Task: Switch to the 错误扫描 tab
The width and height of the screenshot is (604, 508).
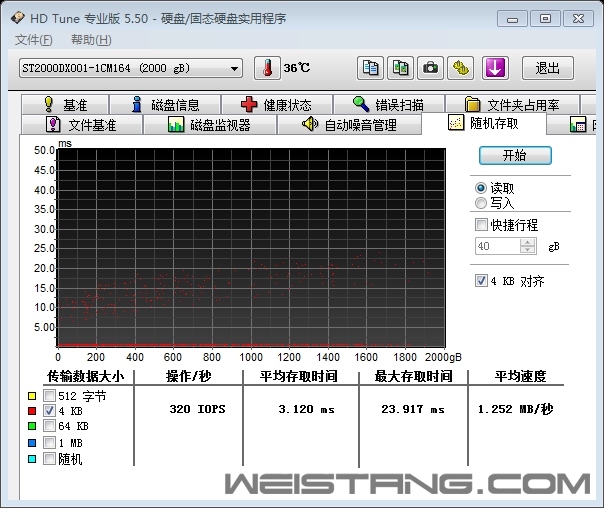Action: [389, 104]
